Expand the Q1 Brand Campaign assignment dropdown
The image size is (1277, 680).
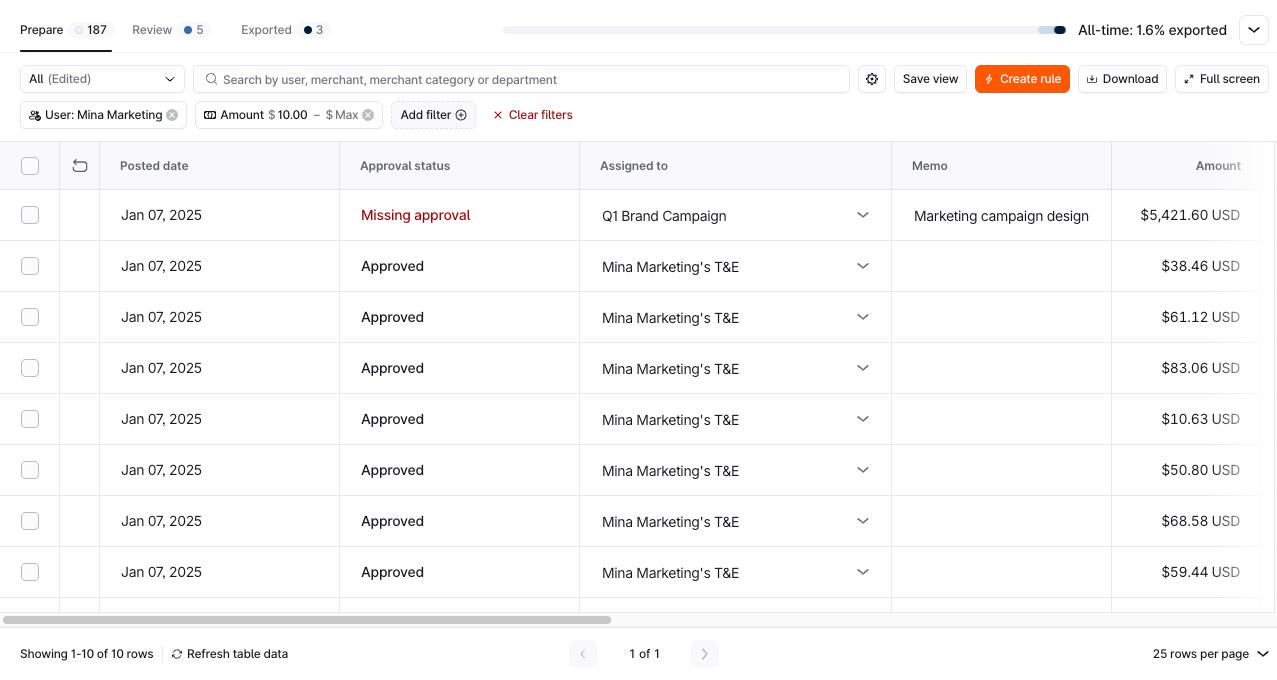click(x=862, y=215)
